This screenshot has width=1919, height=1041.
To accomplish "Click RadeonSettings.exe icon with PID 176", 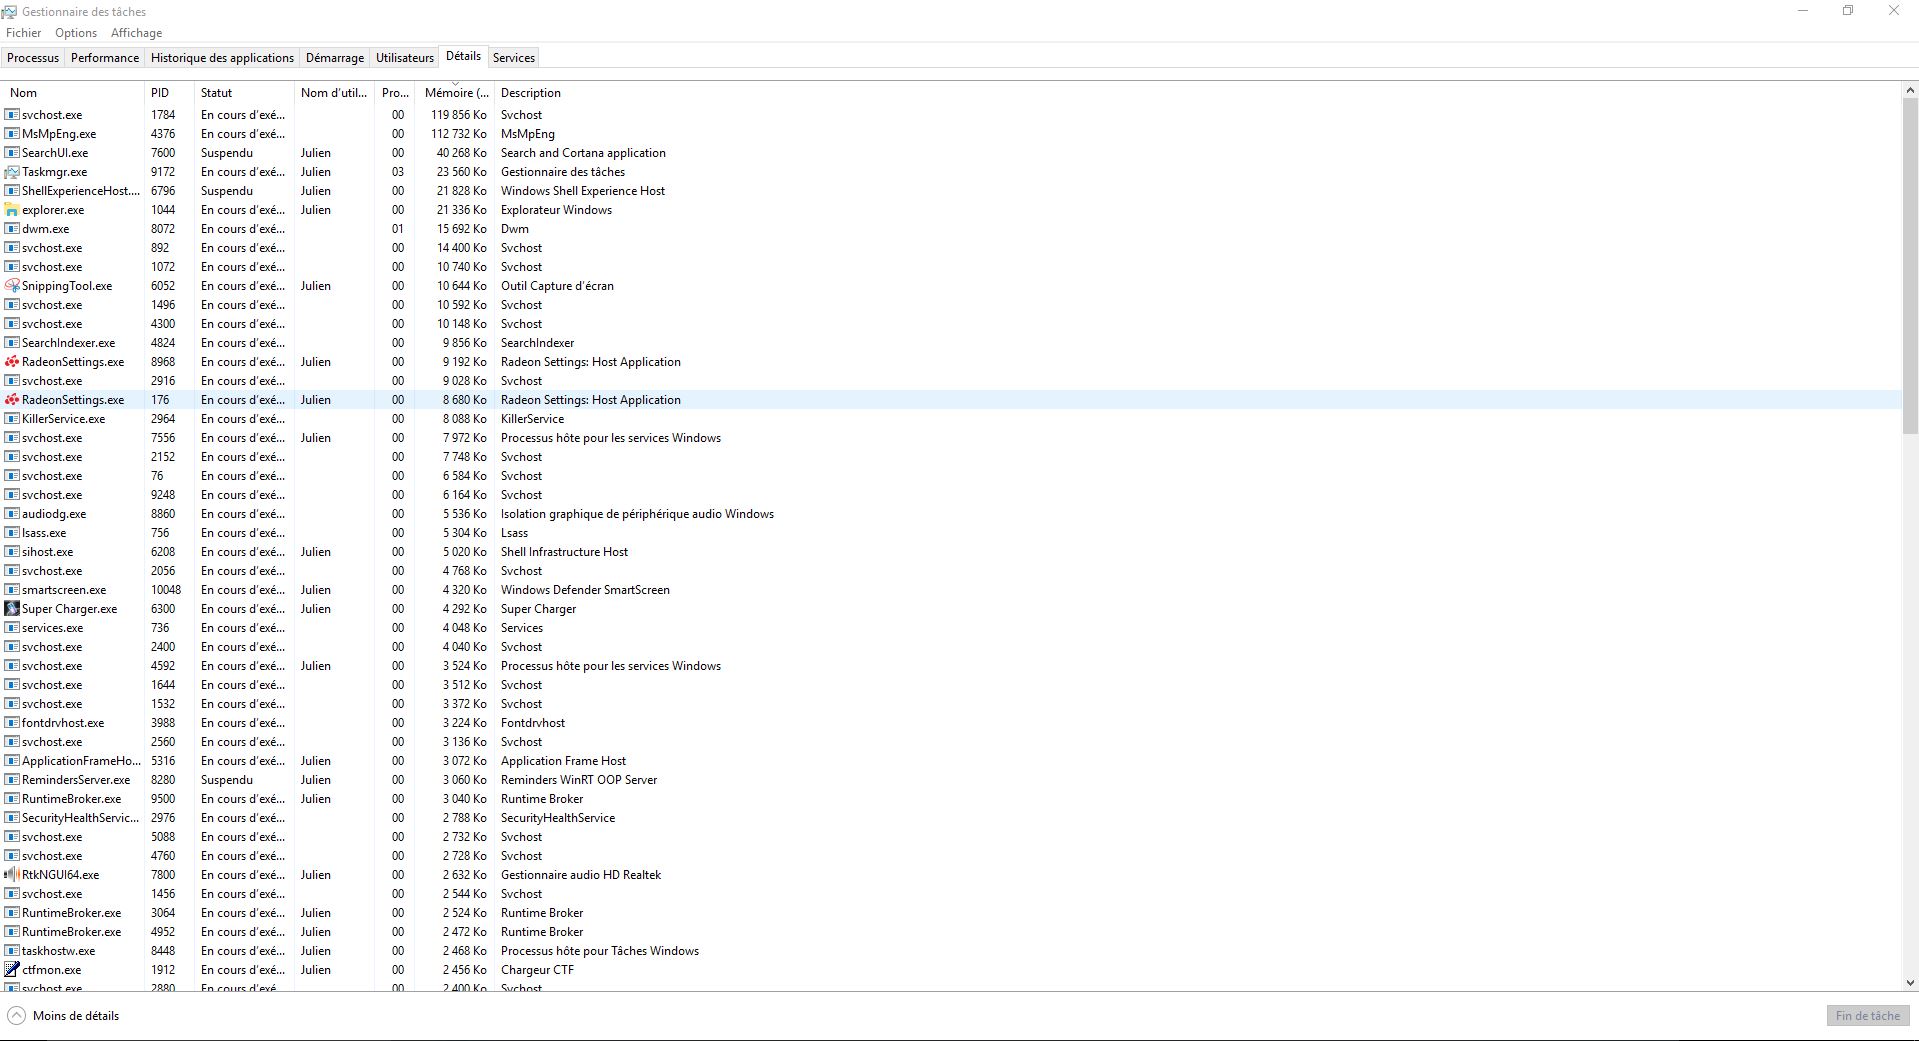I will (x=12, y=400).
